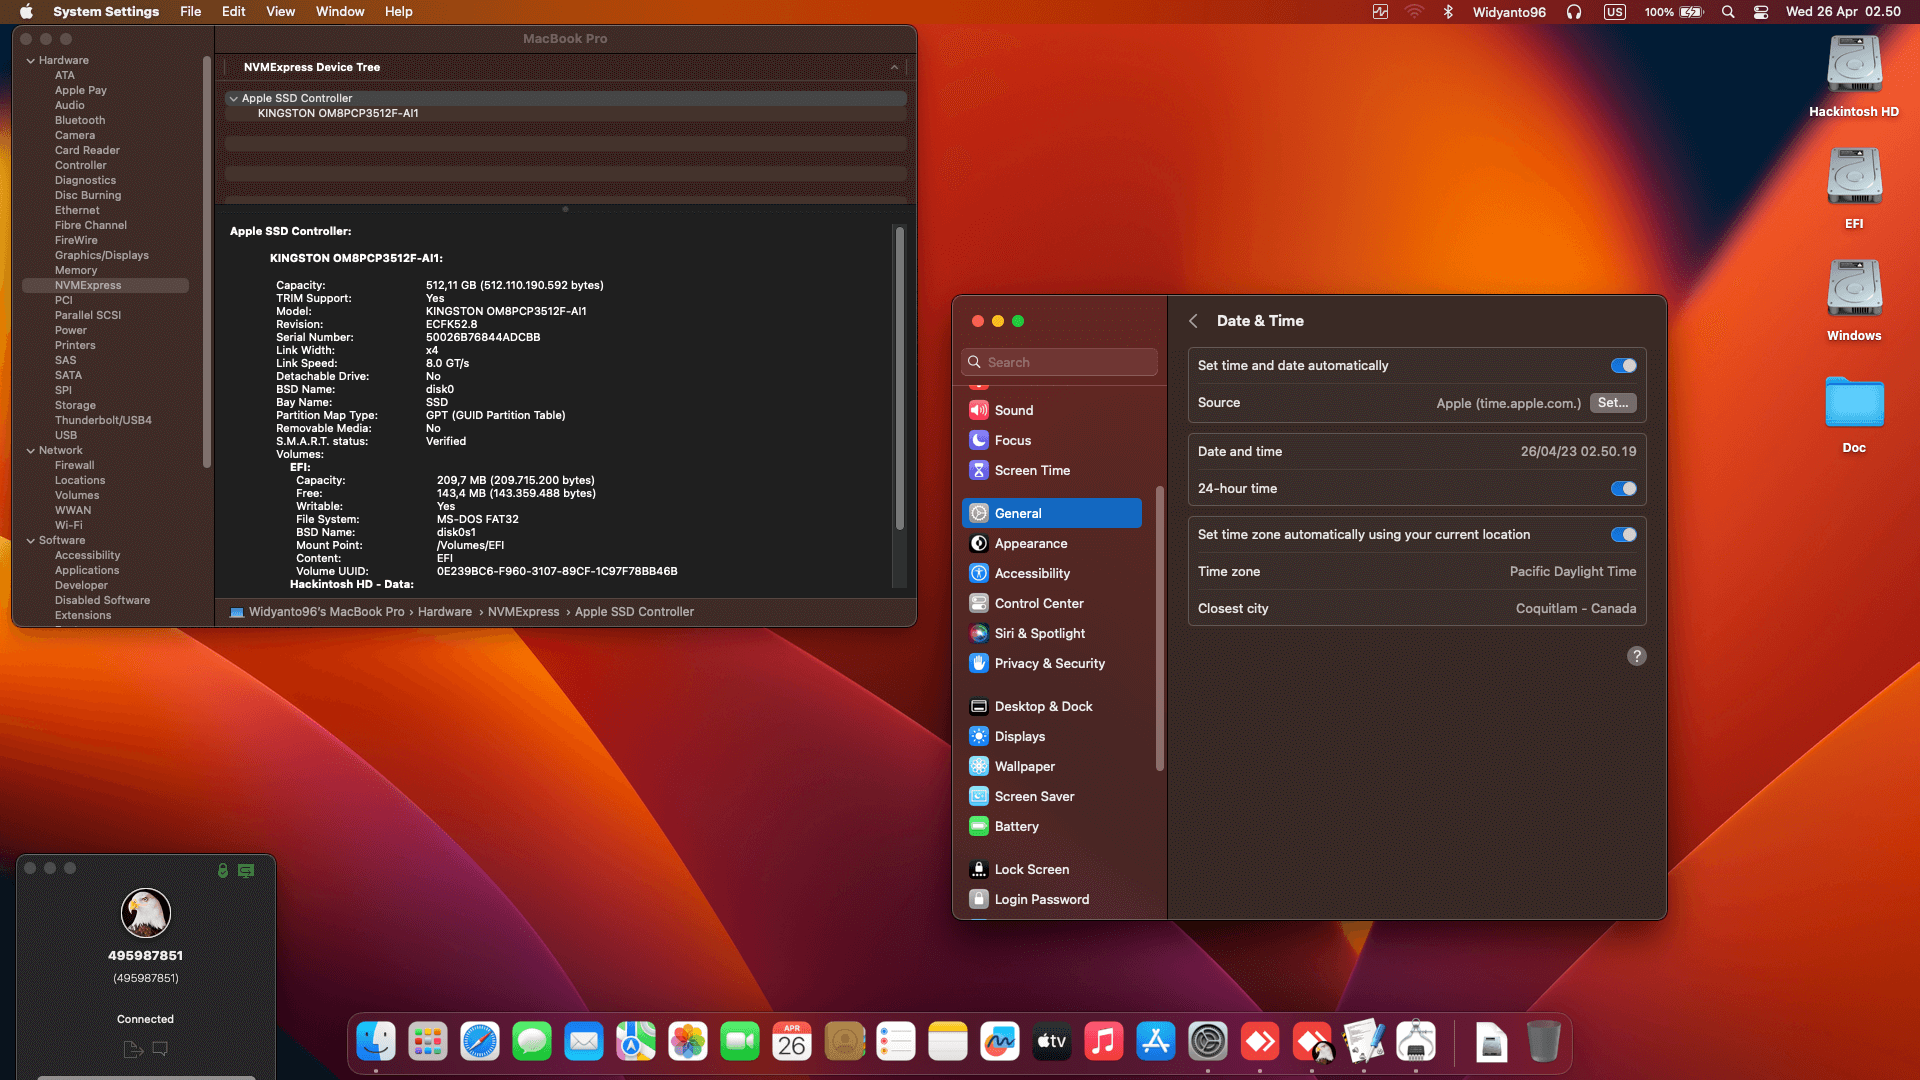Image resolution: width=1920 pixels, height=1080 pixels.
Task: Open Messages app in Dock
Action: pos(532,1042)
